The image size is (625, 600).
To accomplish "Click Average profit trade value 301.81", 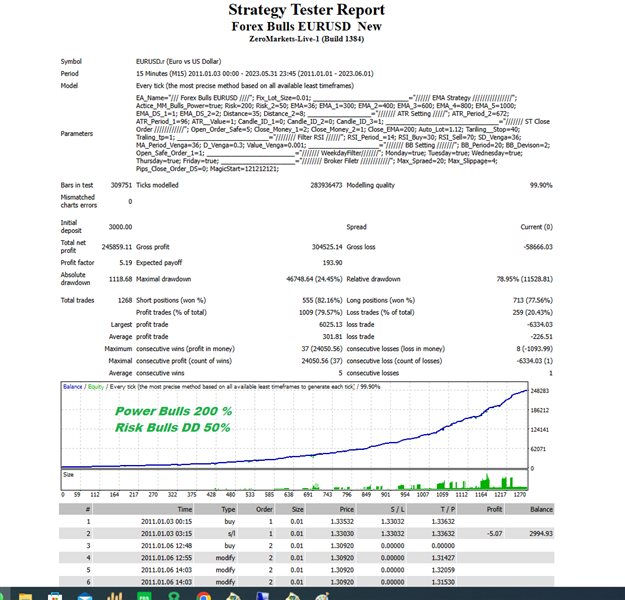I will click(332, 336).
